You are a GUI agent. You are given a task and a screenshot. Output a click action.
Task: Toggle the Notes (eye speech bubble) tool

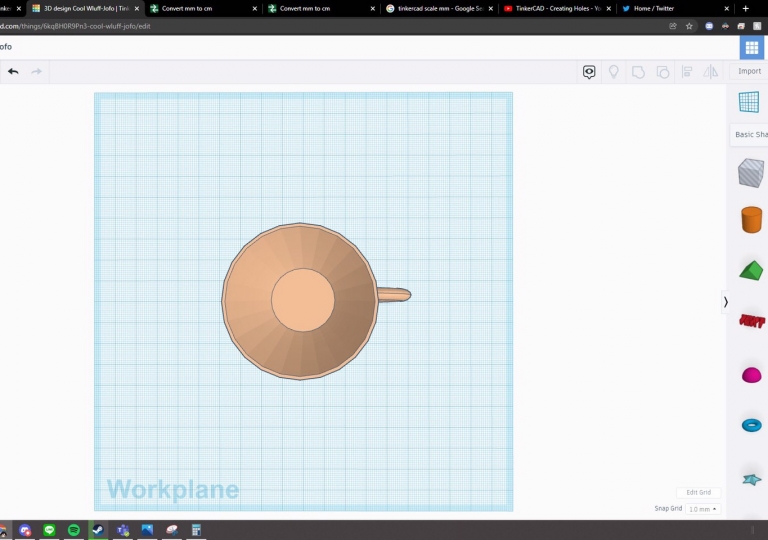[x=589, y=72]
